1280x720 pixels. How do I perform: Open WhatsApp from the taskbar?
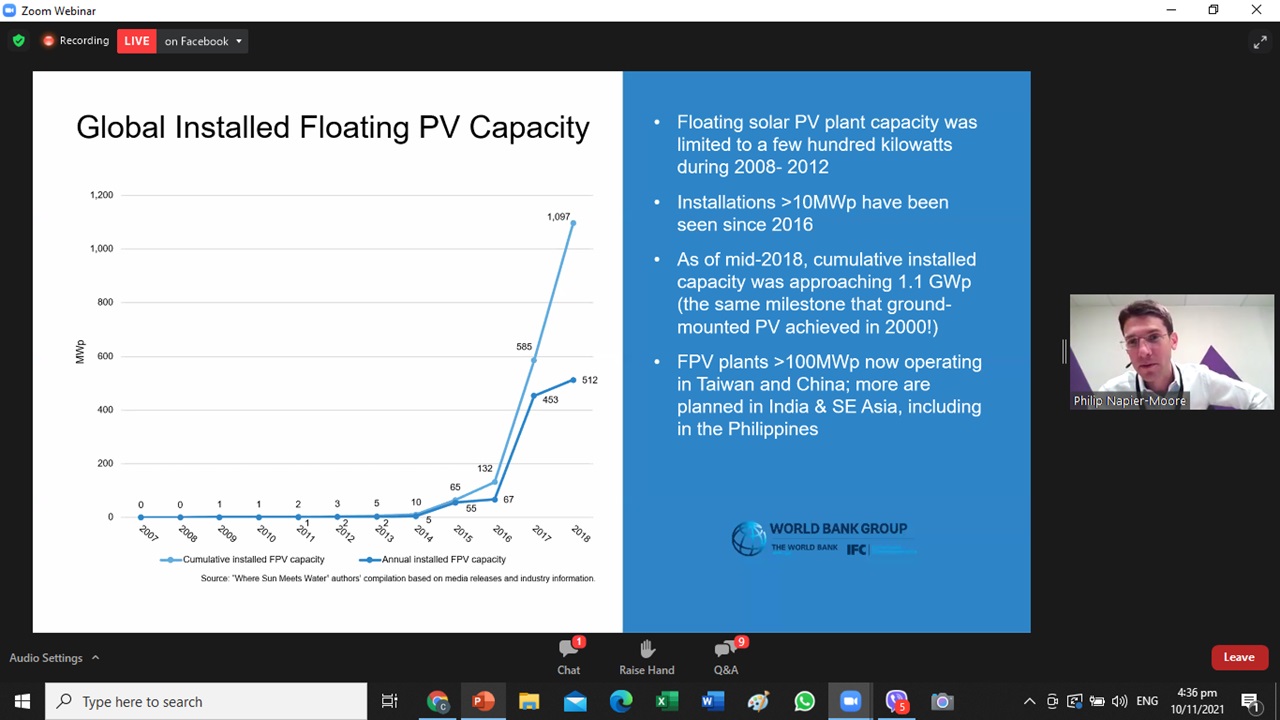click(804, 702)
